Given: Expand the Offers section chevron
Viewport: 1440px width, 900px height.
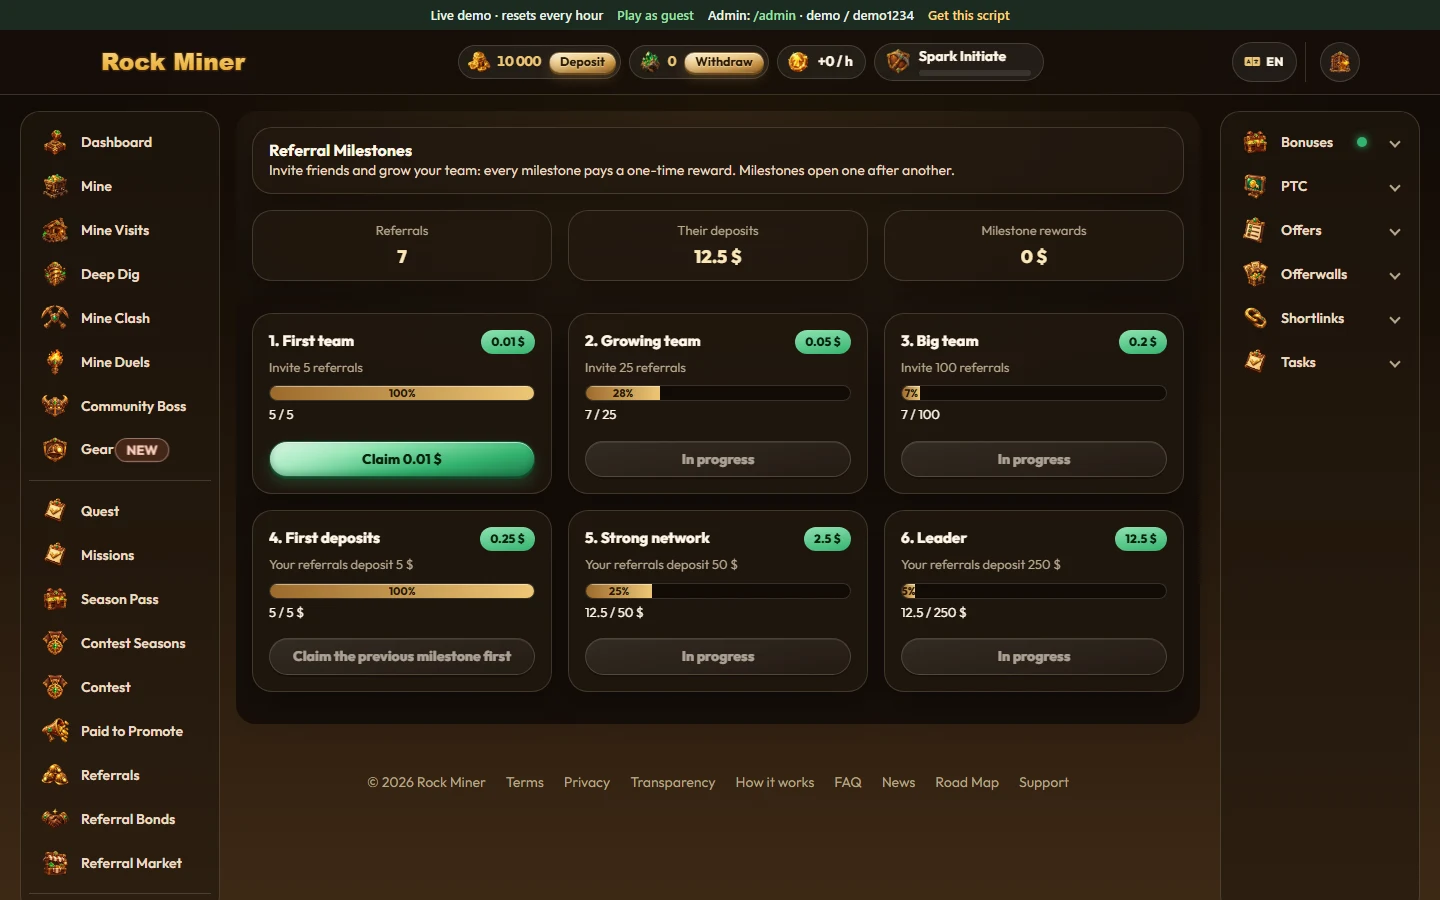Looking at the screenshot, I should coord(1395,231).
